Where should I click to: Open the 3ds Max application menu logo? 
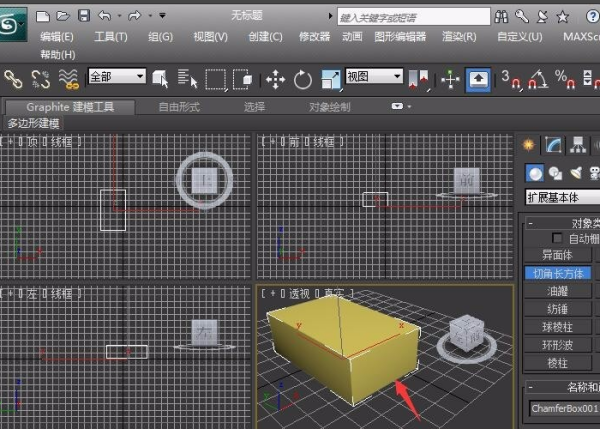tap(13, 24)
